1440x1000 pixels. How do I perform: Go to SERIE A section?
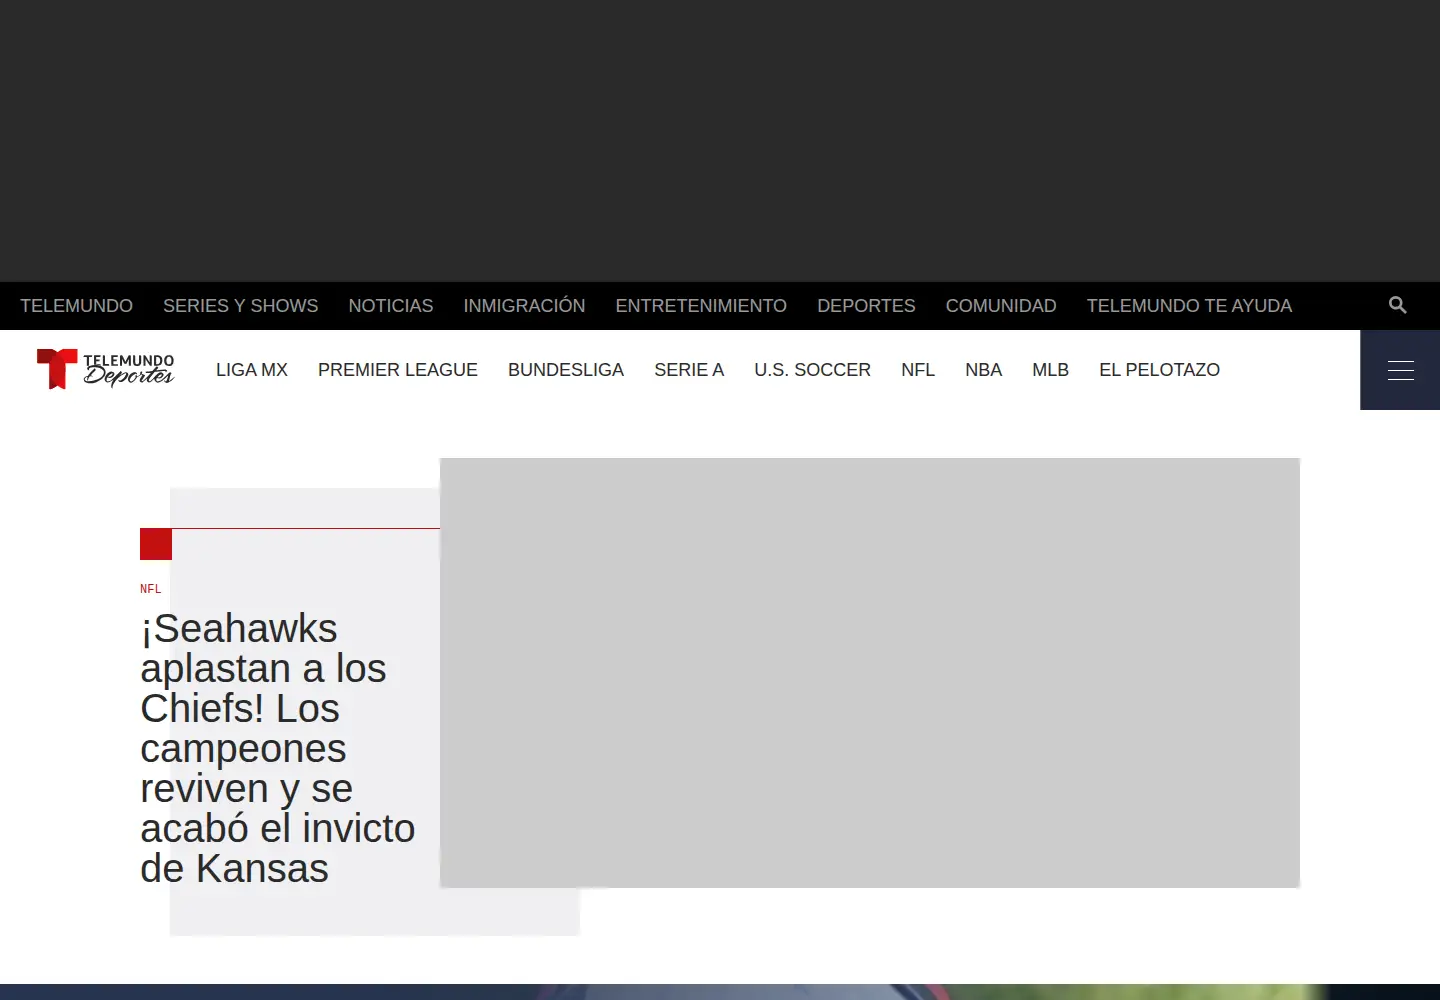coord(689,370)
